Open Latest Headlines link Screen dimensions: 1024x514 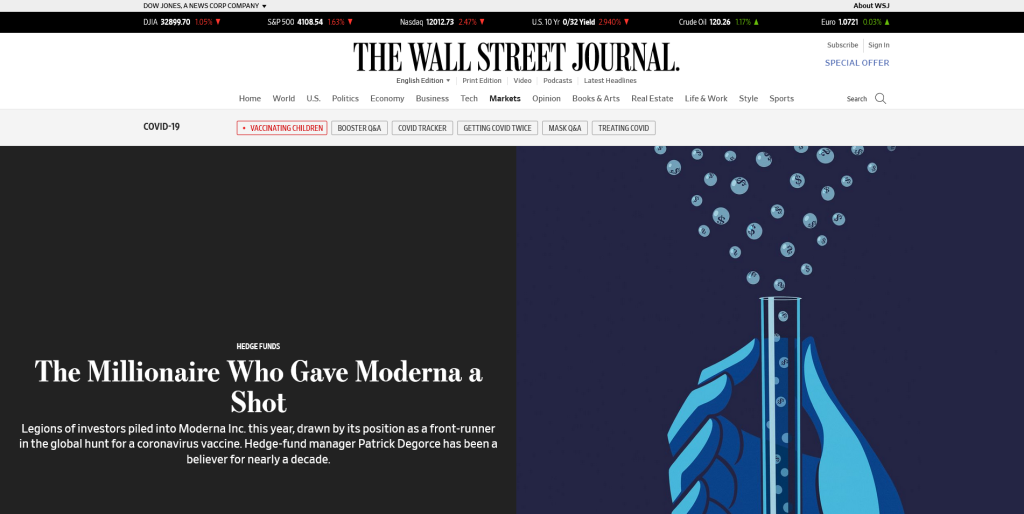pos(610,80)
